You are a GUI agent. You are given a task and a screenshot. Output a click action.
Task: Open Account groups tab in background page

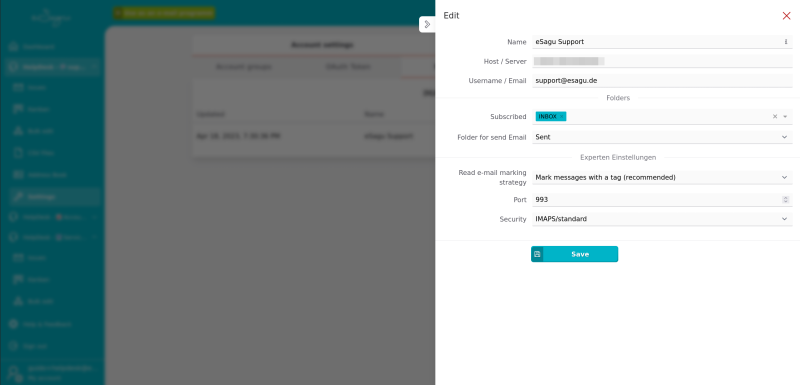pyautogui.click(x=243, y=67)
